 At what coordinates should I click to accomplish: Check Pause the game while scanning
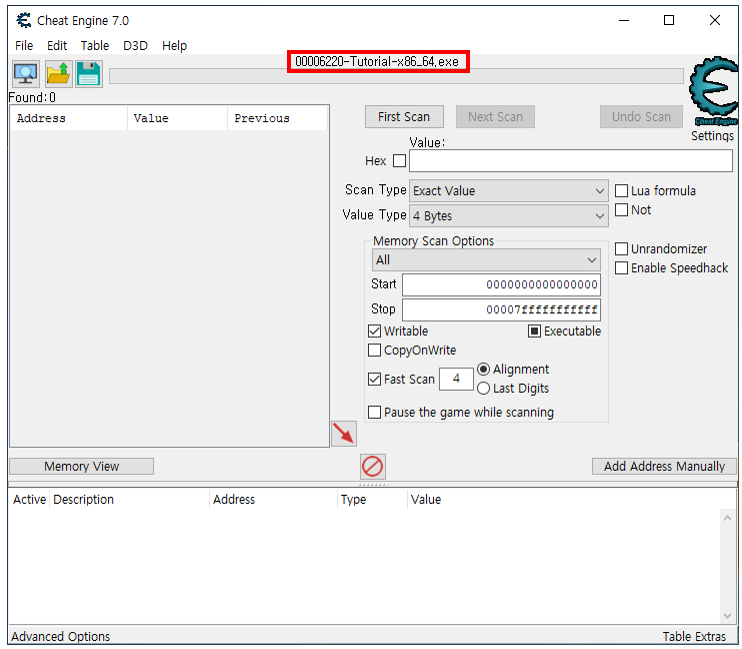[374, 412]
